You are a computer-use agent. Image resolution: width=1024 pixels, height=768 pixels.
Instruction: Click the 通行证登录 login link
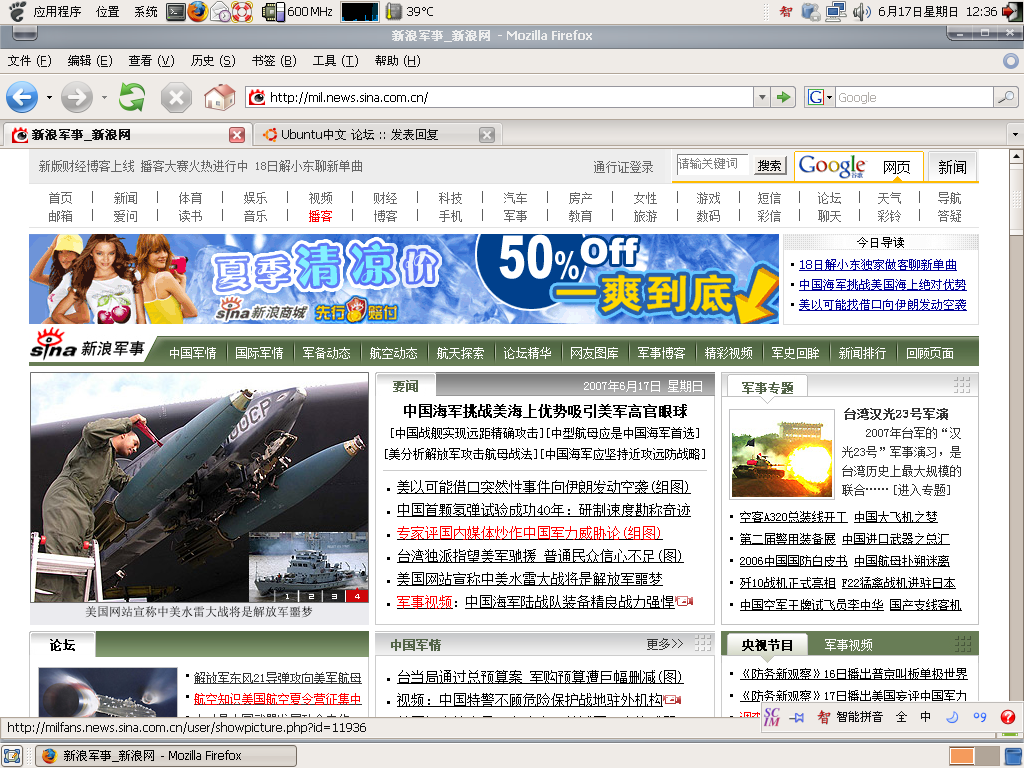(623, 167)
